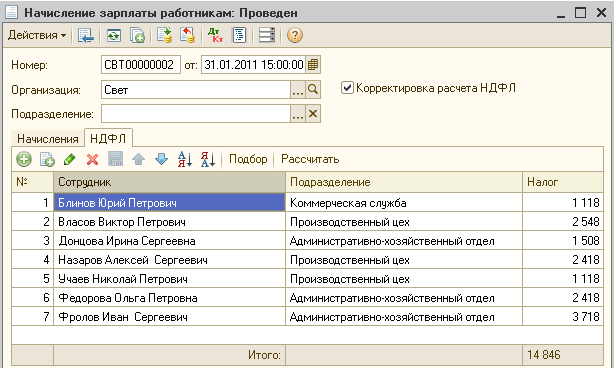Click Власов's Производственный цех cell

click(x=404, y=222)
